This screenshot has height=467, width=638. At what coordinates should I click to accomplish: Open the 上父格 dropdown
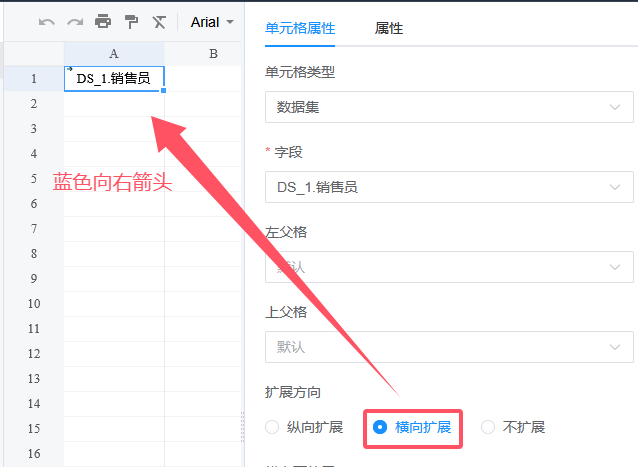pyautogui.click(x=449, y=347)
